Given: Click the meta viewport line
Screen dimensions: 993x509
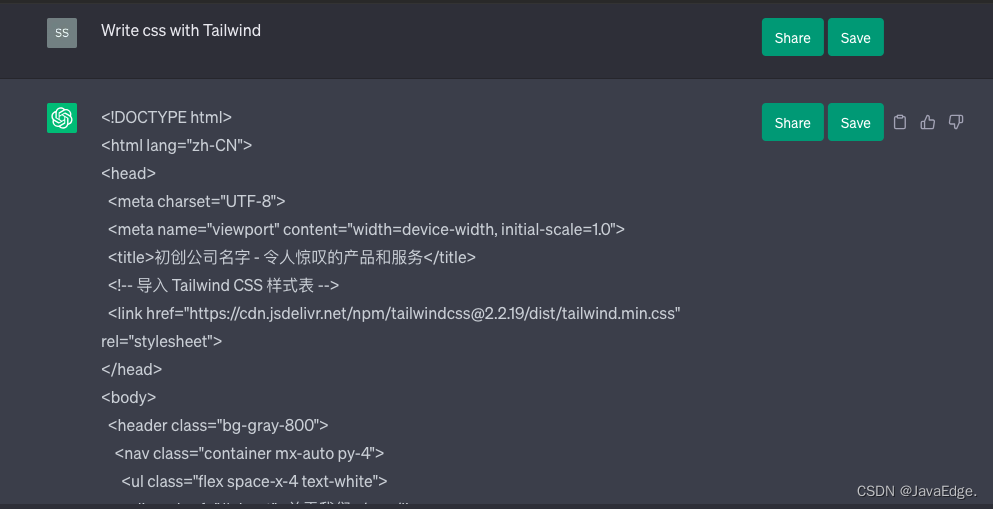Looking at the screenshot, I should pyautogui.click(x=366, y=229).
